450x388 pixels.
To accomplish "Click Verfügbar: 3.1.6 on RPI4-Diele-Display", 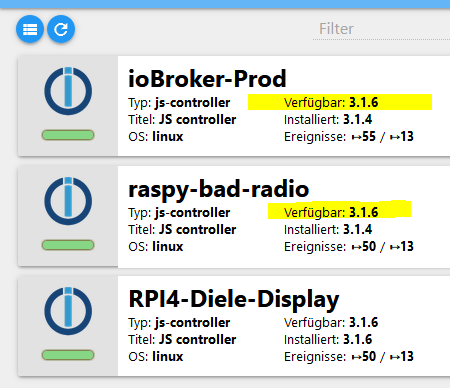I will (x=331, y=322).
